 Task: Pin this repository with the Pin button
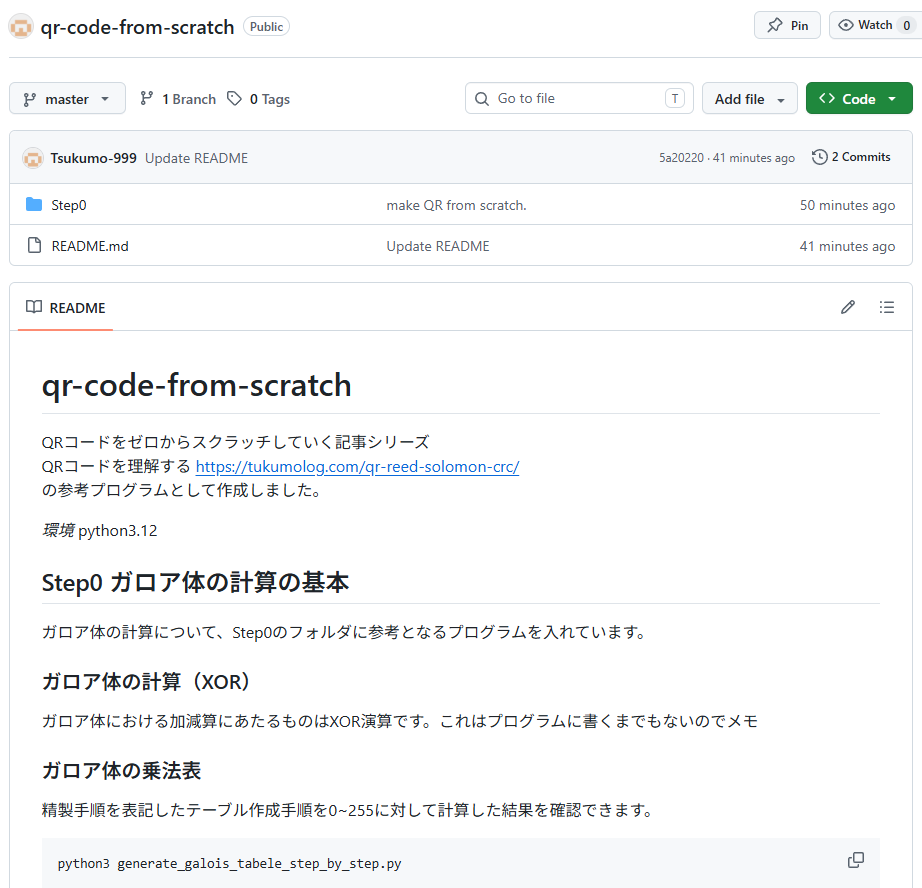click(x=787, y=25)
